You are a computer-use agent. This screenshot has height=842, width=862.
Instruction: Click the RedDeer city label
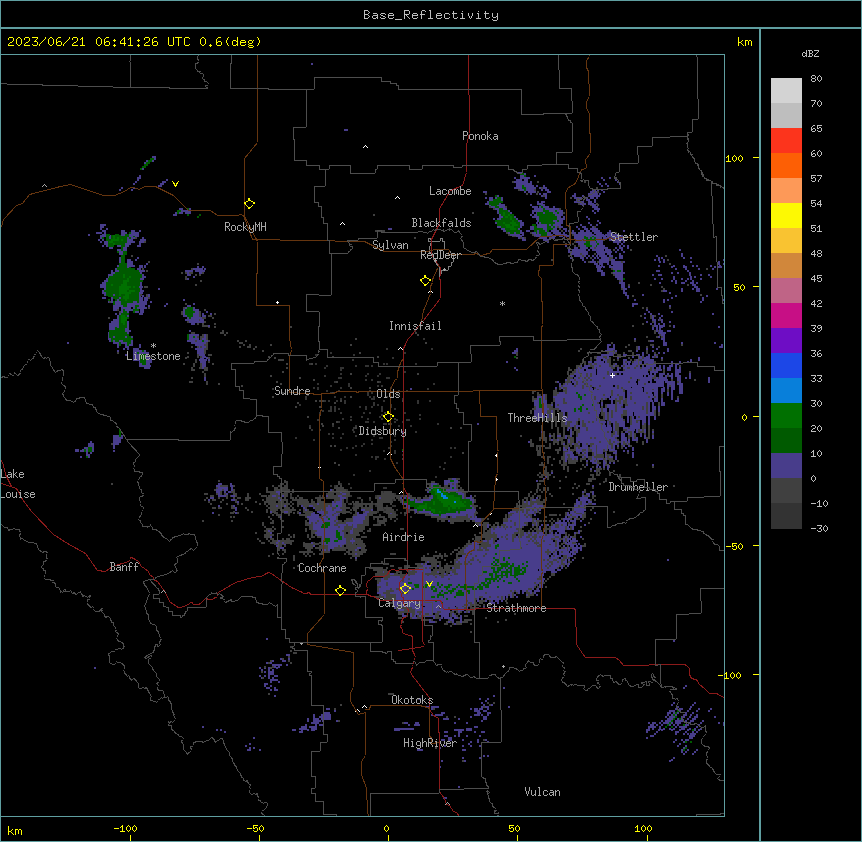click(440, 255)
